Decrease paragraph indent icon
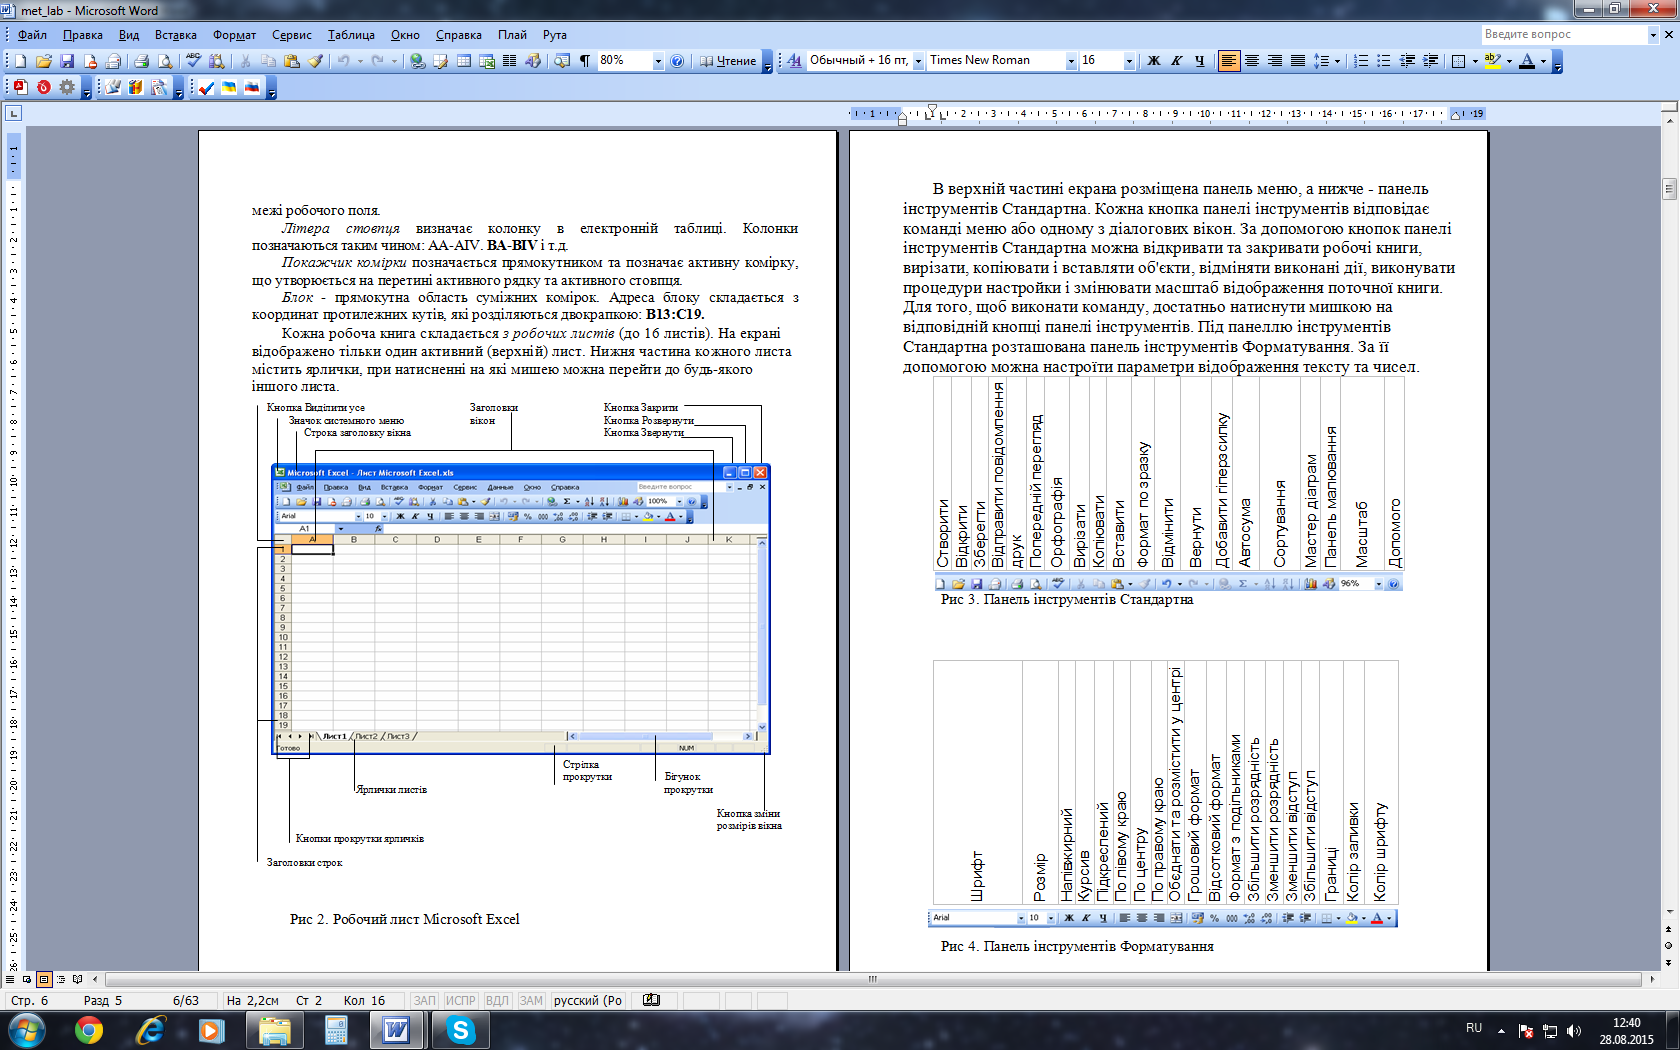This screenshot has height=1050, width=1680. coord(1408,61)
